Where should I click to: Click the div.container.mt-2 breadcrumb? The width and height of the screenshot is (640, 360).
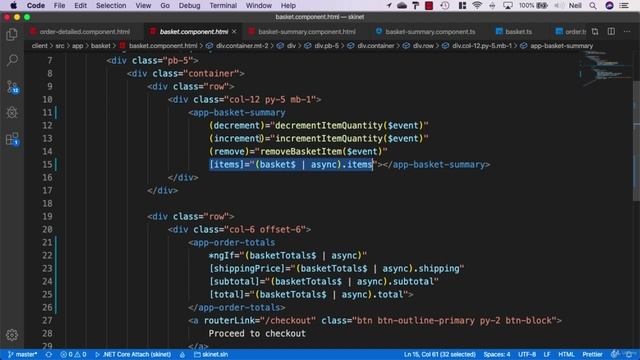(x=238, y=46)
